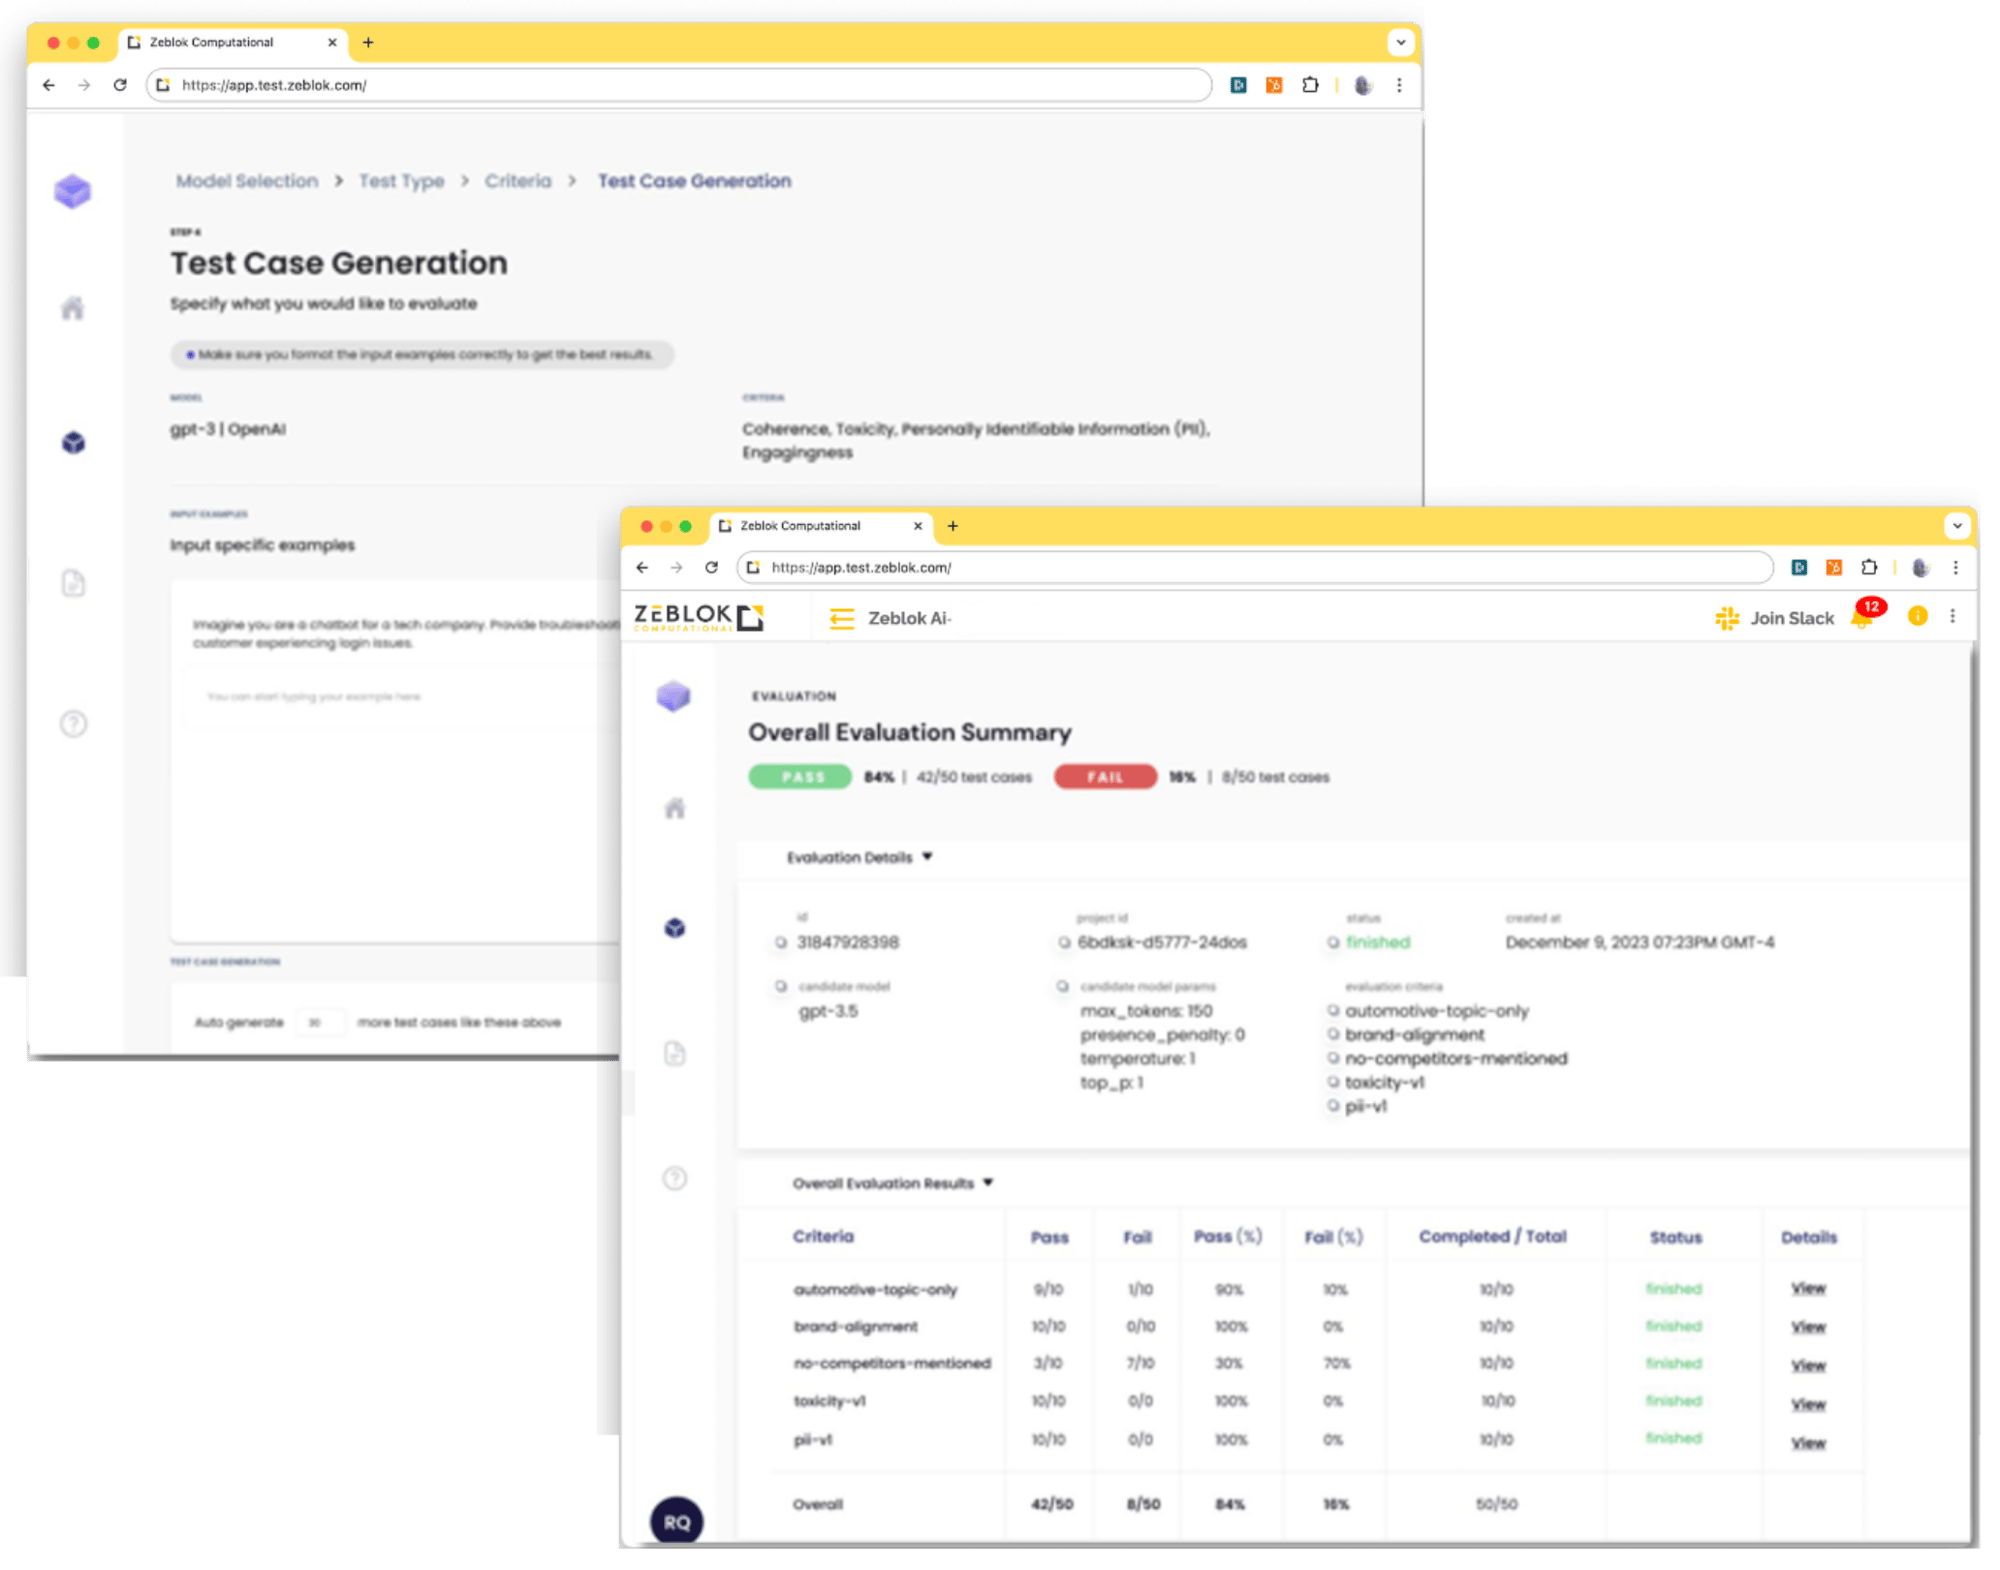Go forward in the front browser window
2000x1570 pixels.
pos(676,567)
